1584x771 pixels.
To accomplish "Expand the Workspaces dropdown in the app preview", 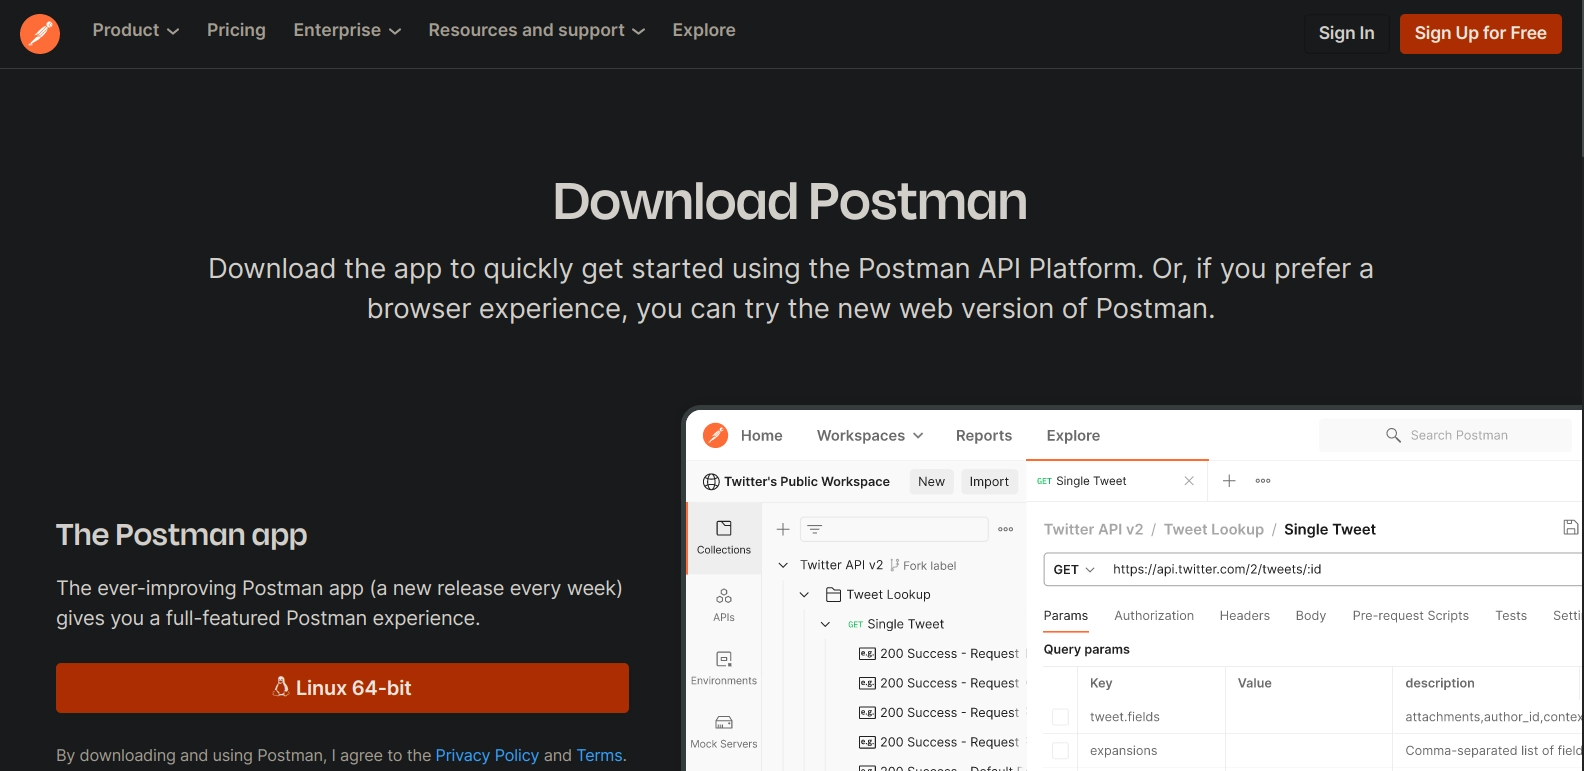I will (x=870, y=435).
